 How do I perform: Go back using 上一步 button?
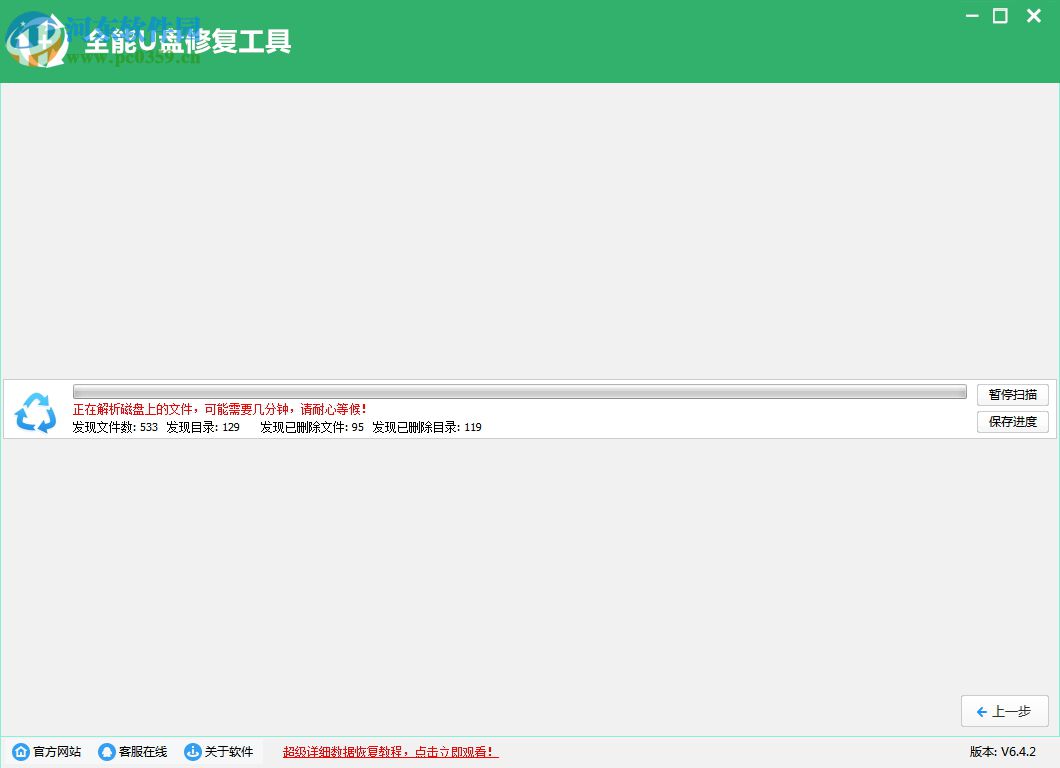[1005, 711]
